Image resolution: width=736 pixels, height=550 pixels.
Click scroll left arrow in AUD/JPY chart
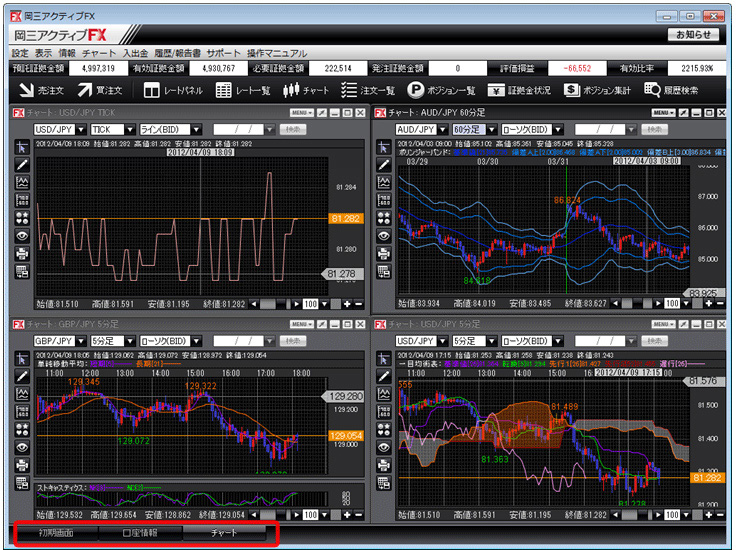tap(615, 304)
